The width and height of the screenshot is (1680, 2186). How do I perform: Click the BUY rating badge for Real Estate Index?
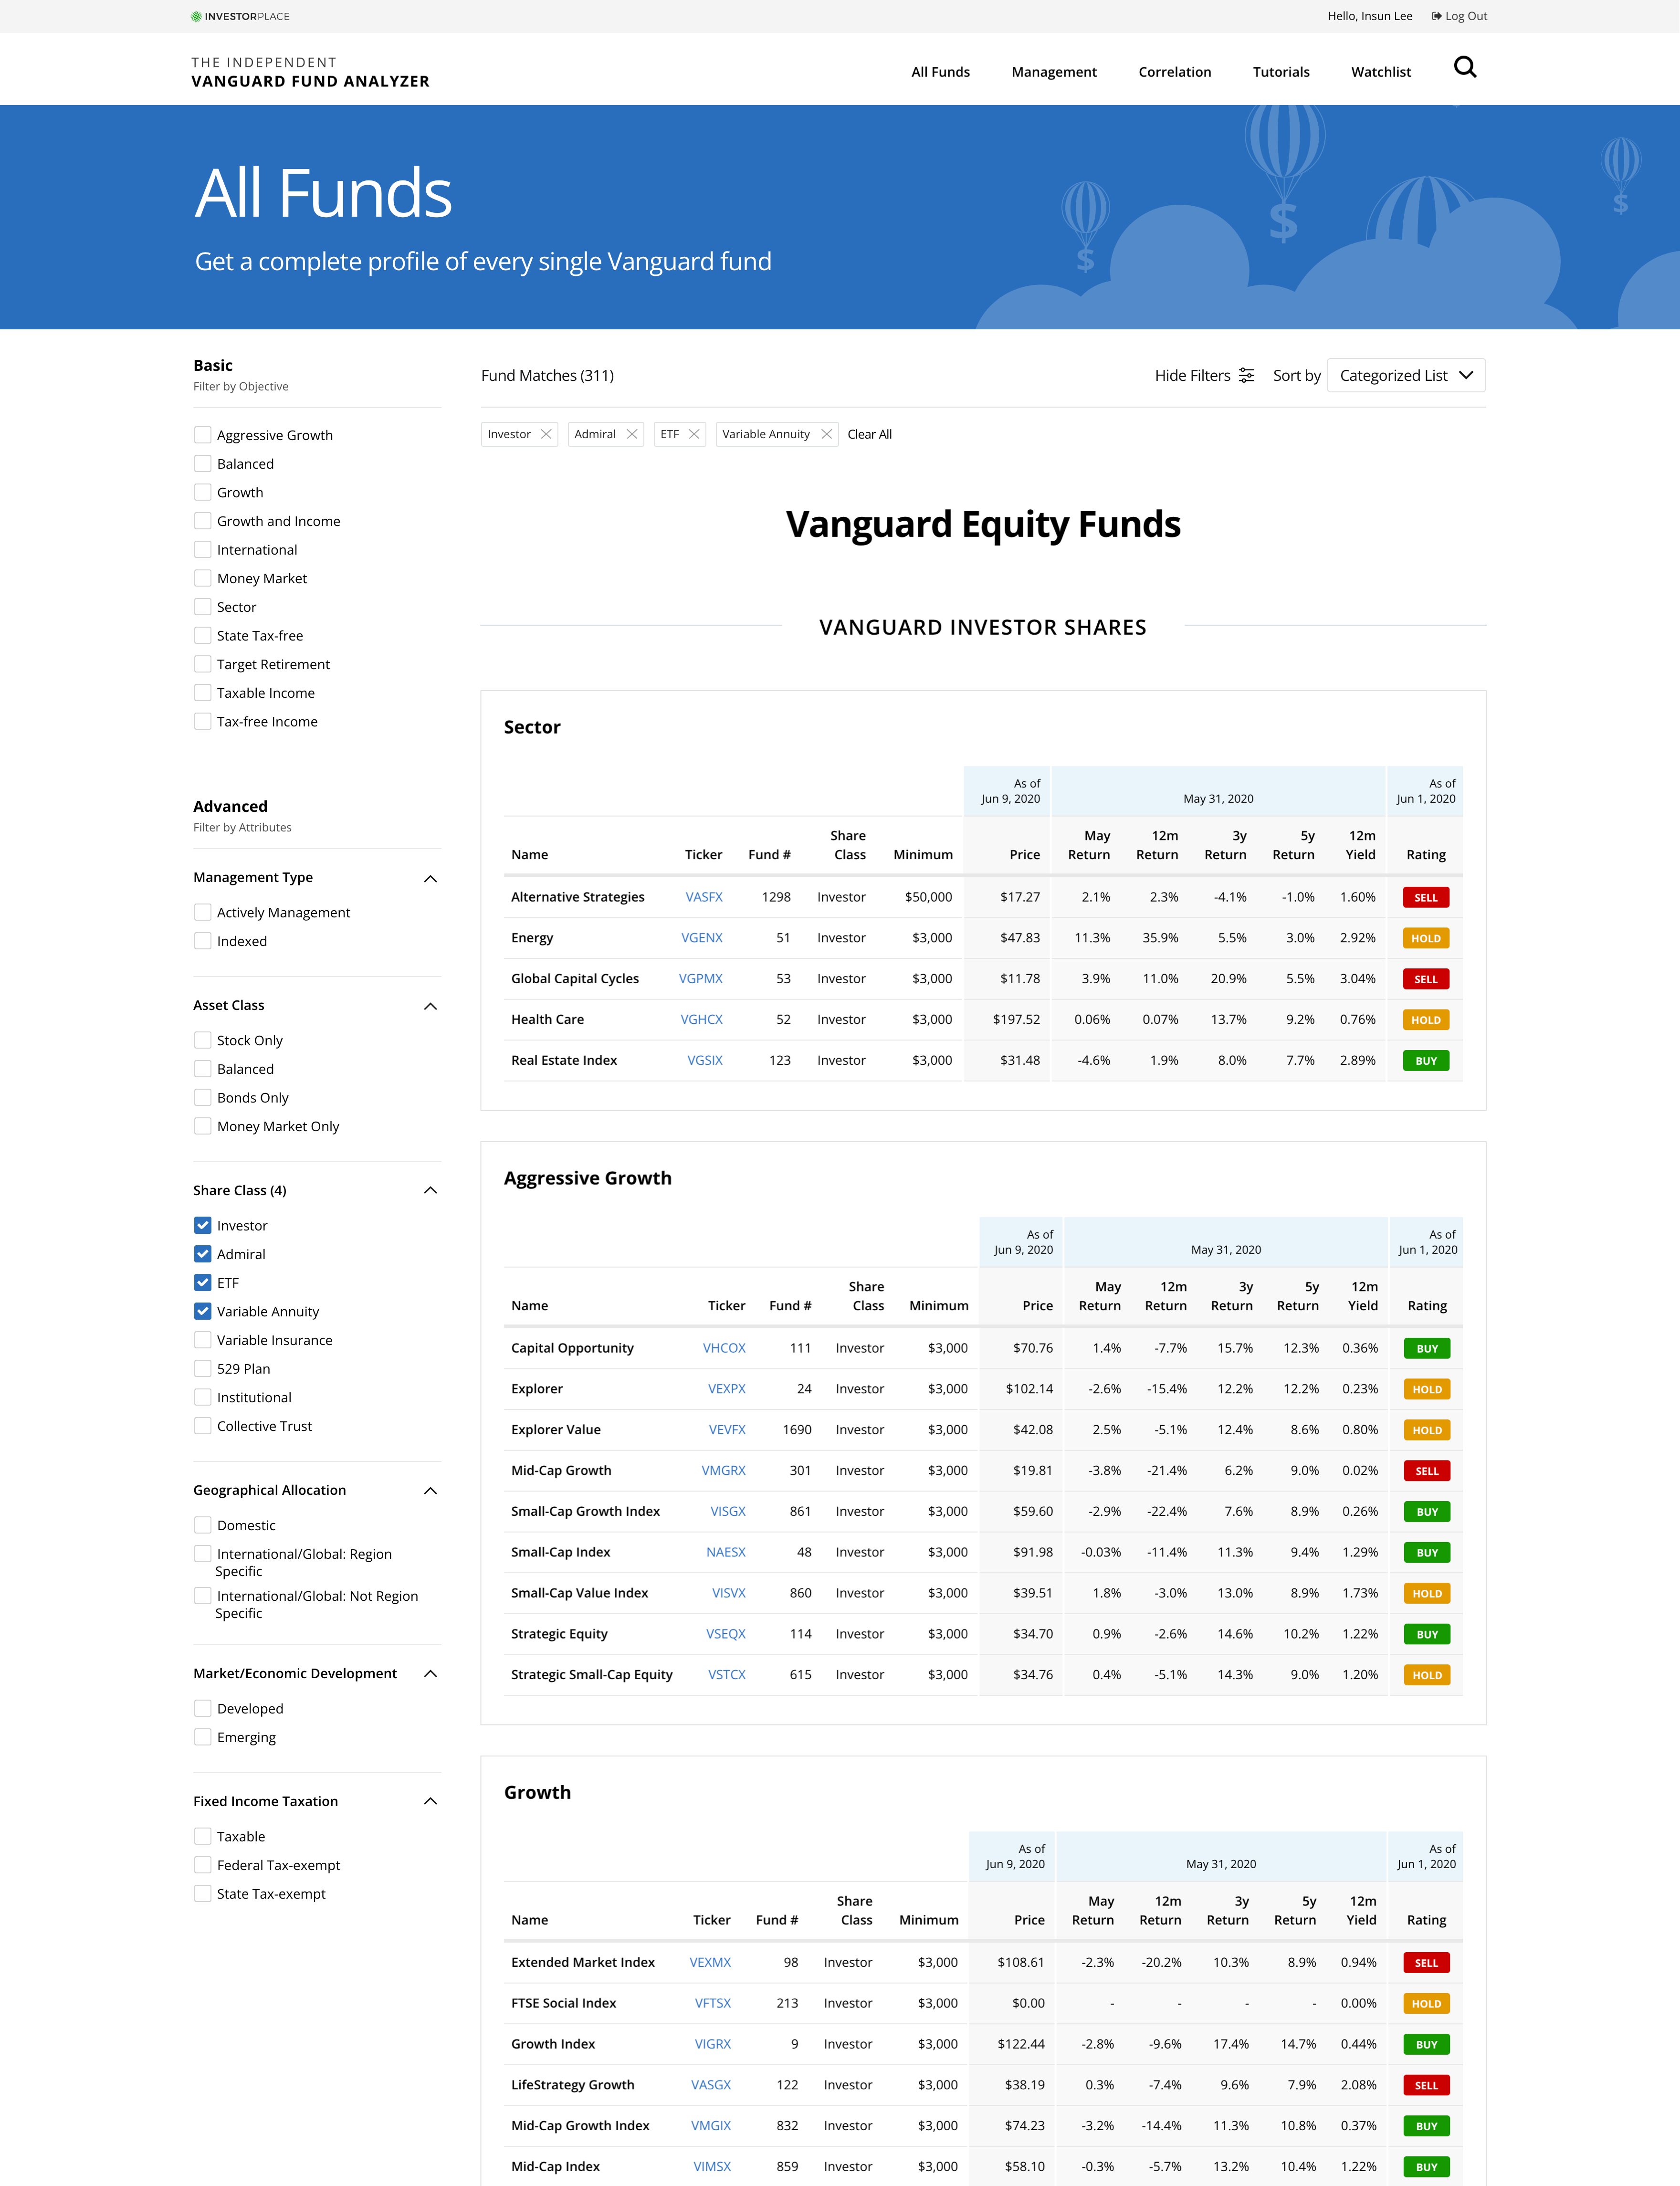coord(1425,1061)
